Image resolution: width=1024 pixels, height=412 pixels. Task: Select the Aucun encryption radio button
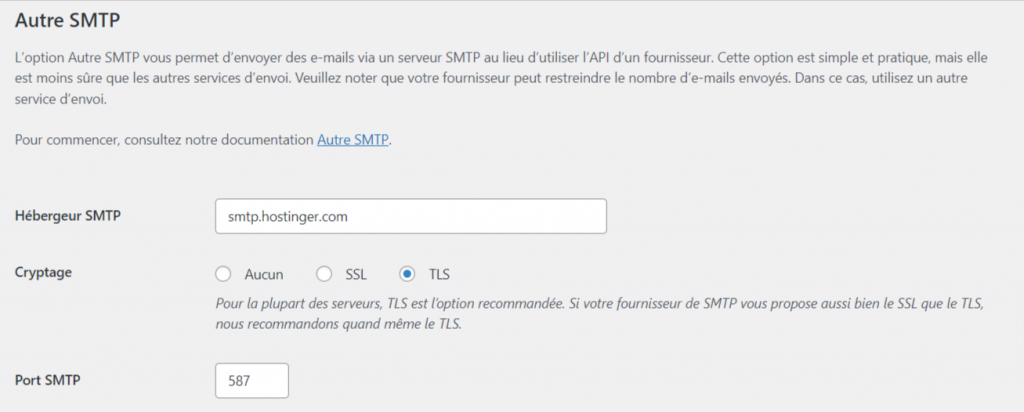[223, 273]
